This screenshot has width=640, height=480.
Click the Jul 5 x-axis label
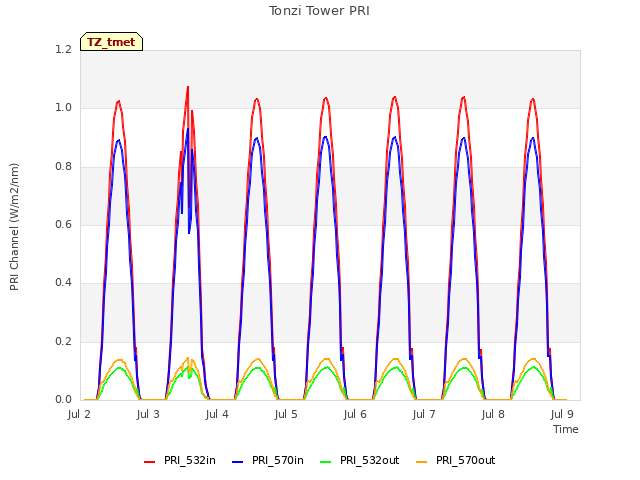click(x=286, y=414)
